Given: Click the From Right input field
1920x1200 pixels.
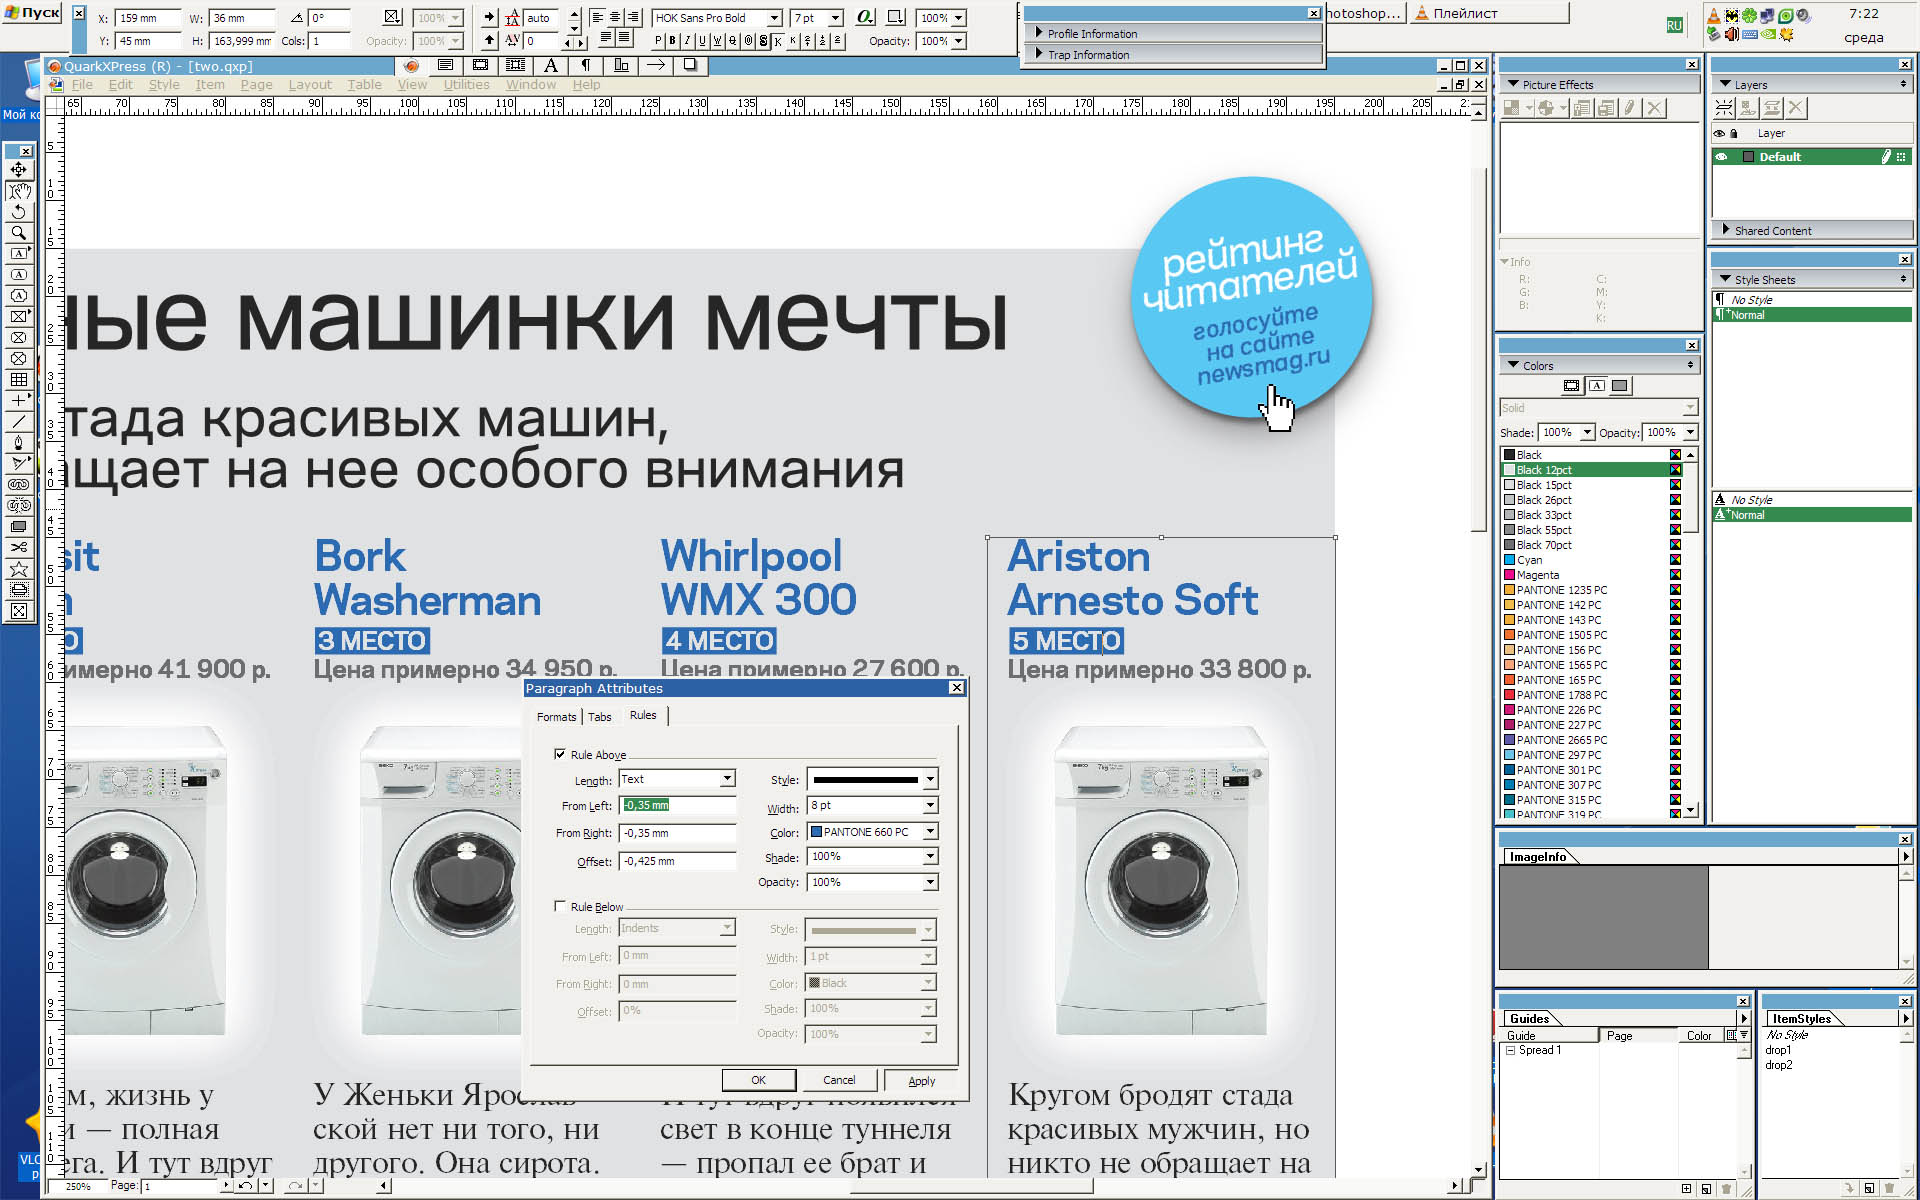Looking at the screenshot, I should tap(677, 833).
